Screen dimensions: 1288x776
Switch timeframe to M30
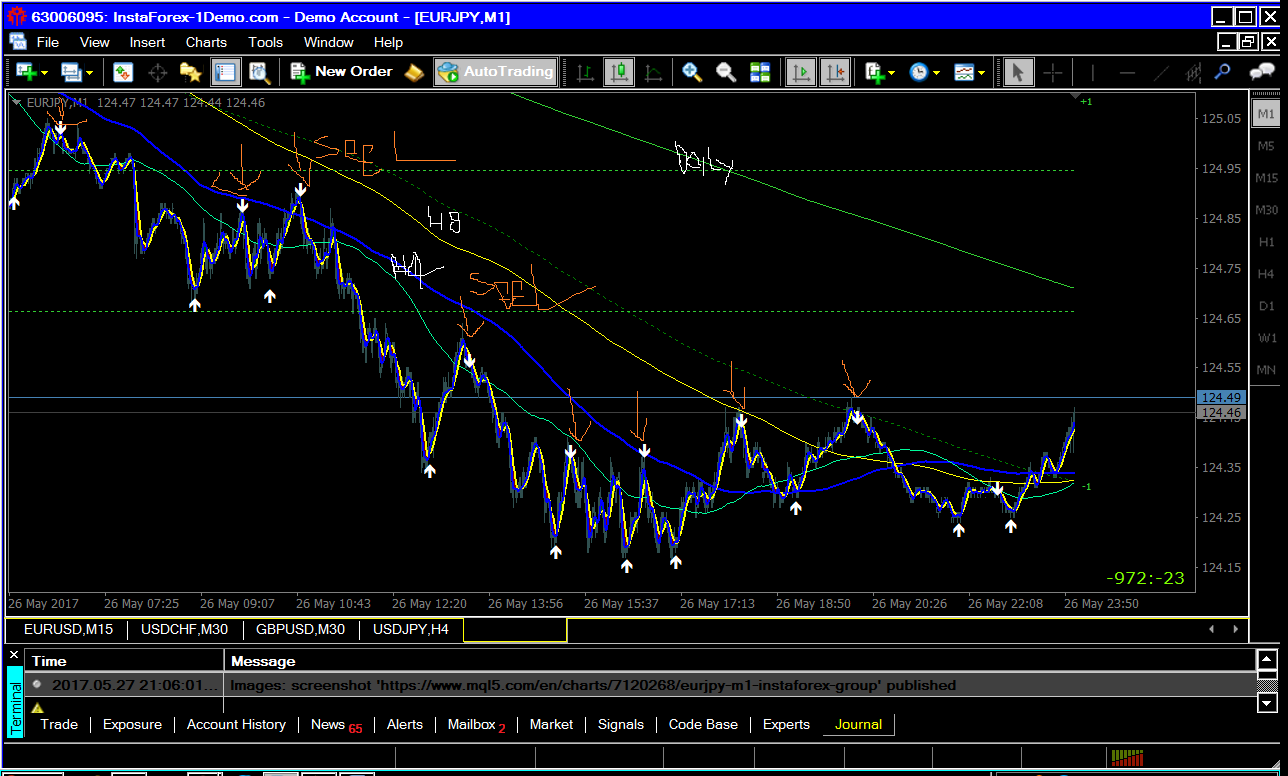click(x=1266, y=209)
